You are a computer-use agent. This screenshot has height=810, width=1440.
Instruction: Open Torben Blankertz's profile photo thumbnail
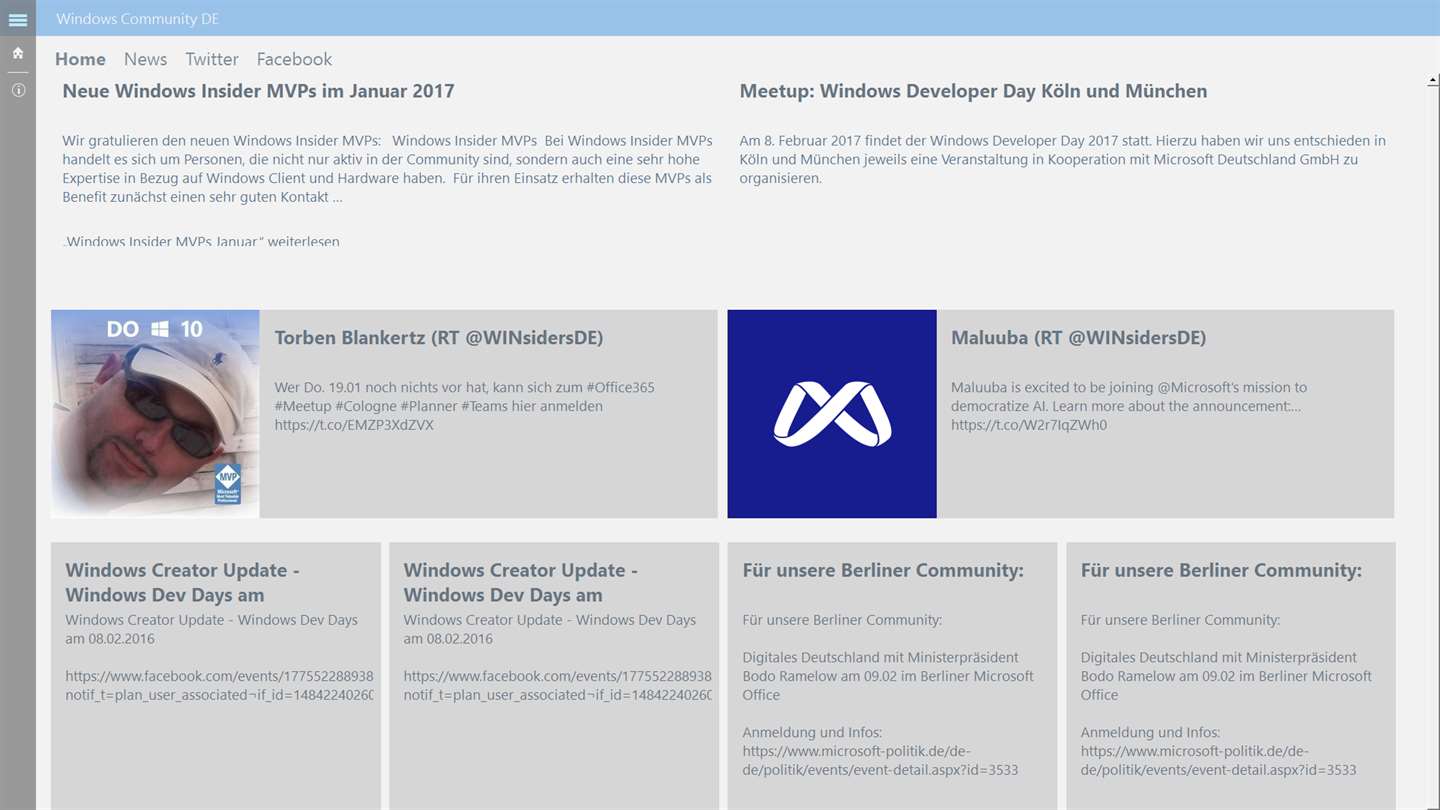pyautogui.click(x=155, y=414)
